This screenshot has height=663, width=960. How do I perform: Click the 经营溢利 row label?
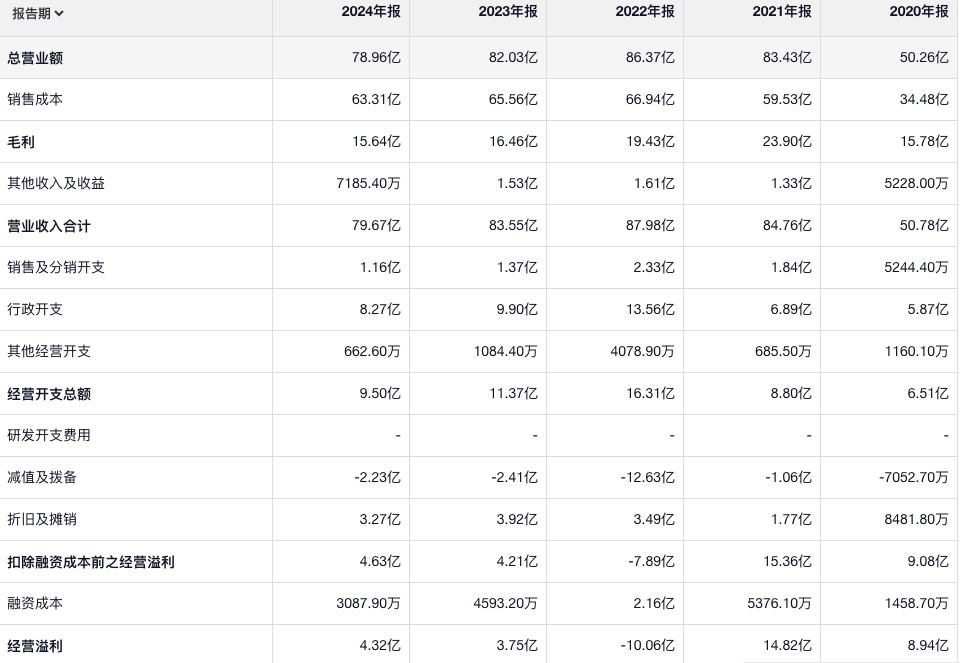[x=35, y=646]
